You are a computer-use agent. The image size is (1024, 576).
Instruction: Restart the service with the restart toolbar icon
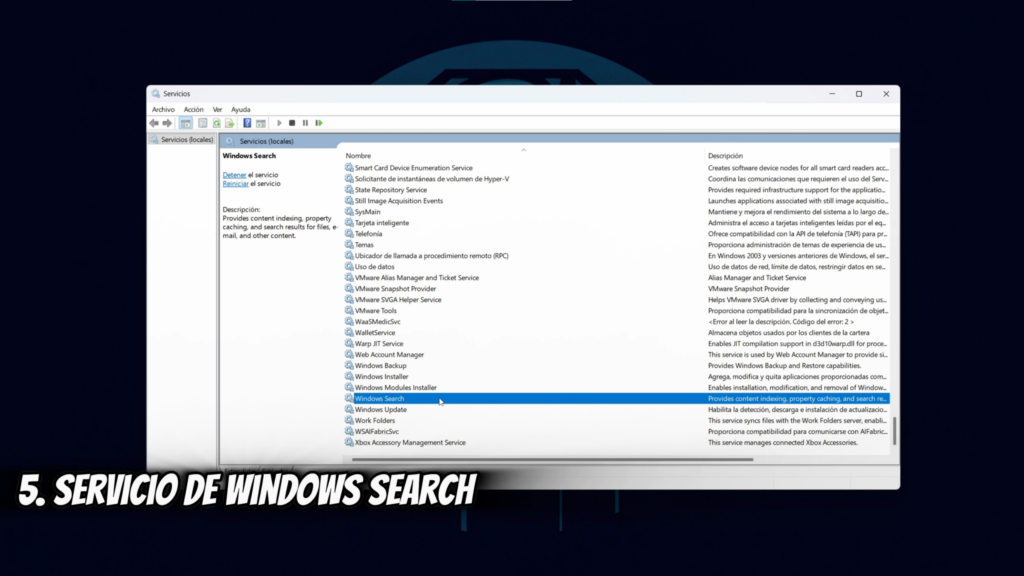click(x=319, y=122)
